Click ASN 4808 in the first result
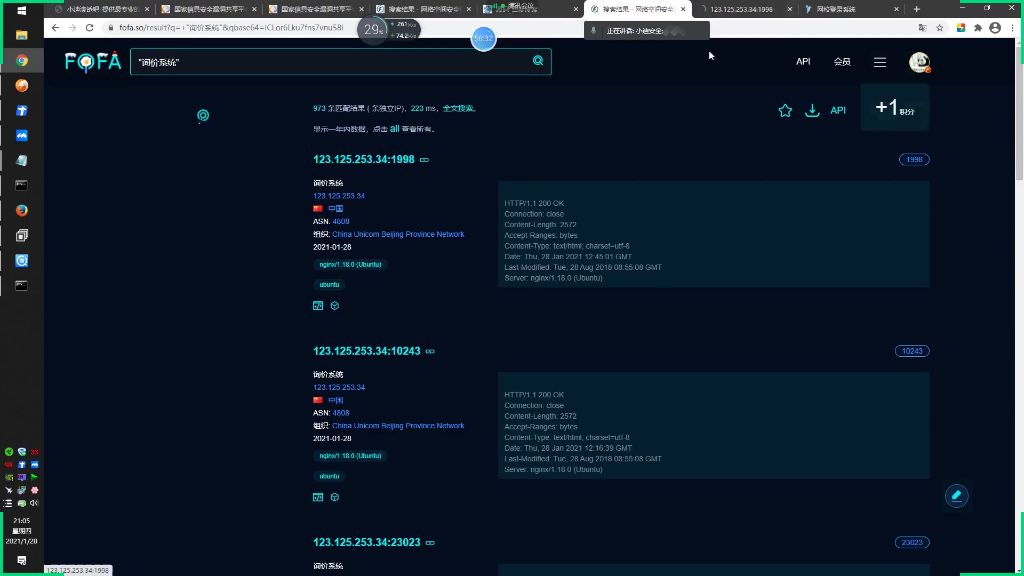This screenshot has height=576, width=1024. pos(341,221)
